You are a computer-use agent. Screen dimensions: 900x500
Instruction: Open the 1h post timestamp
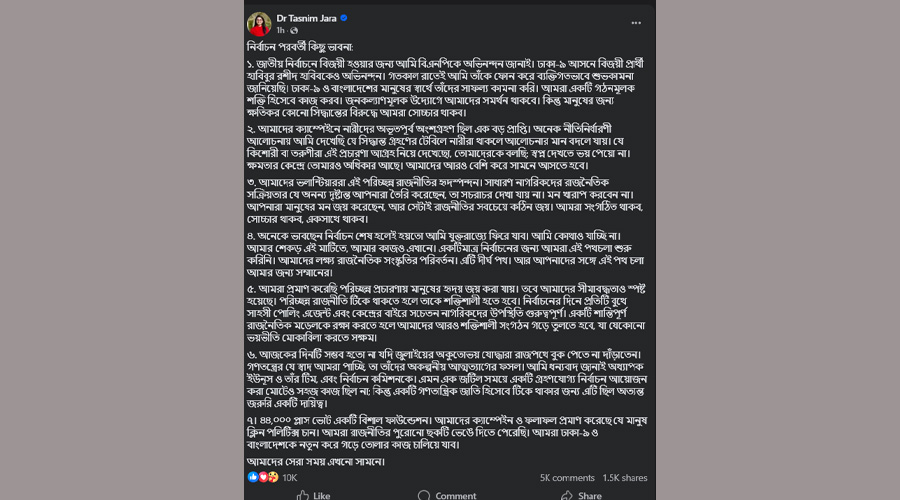tap(280, 31)
